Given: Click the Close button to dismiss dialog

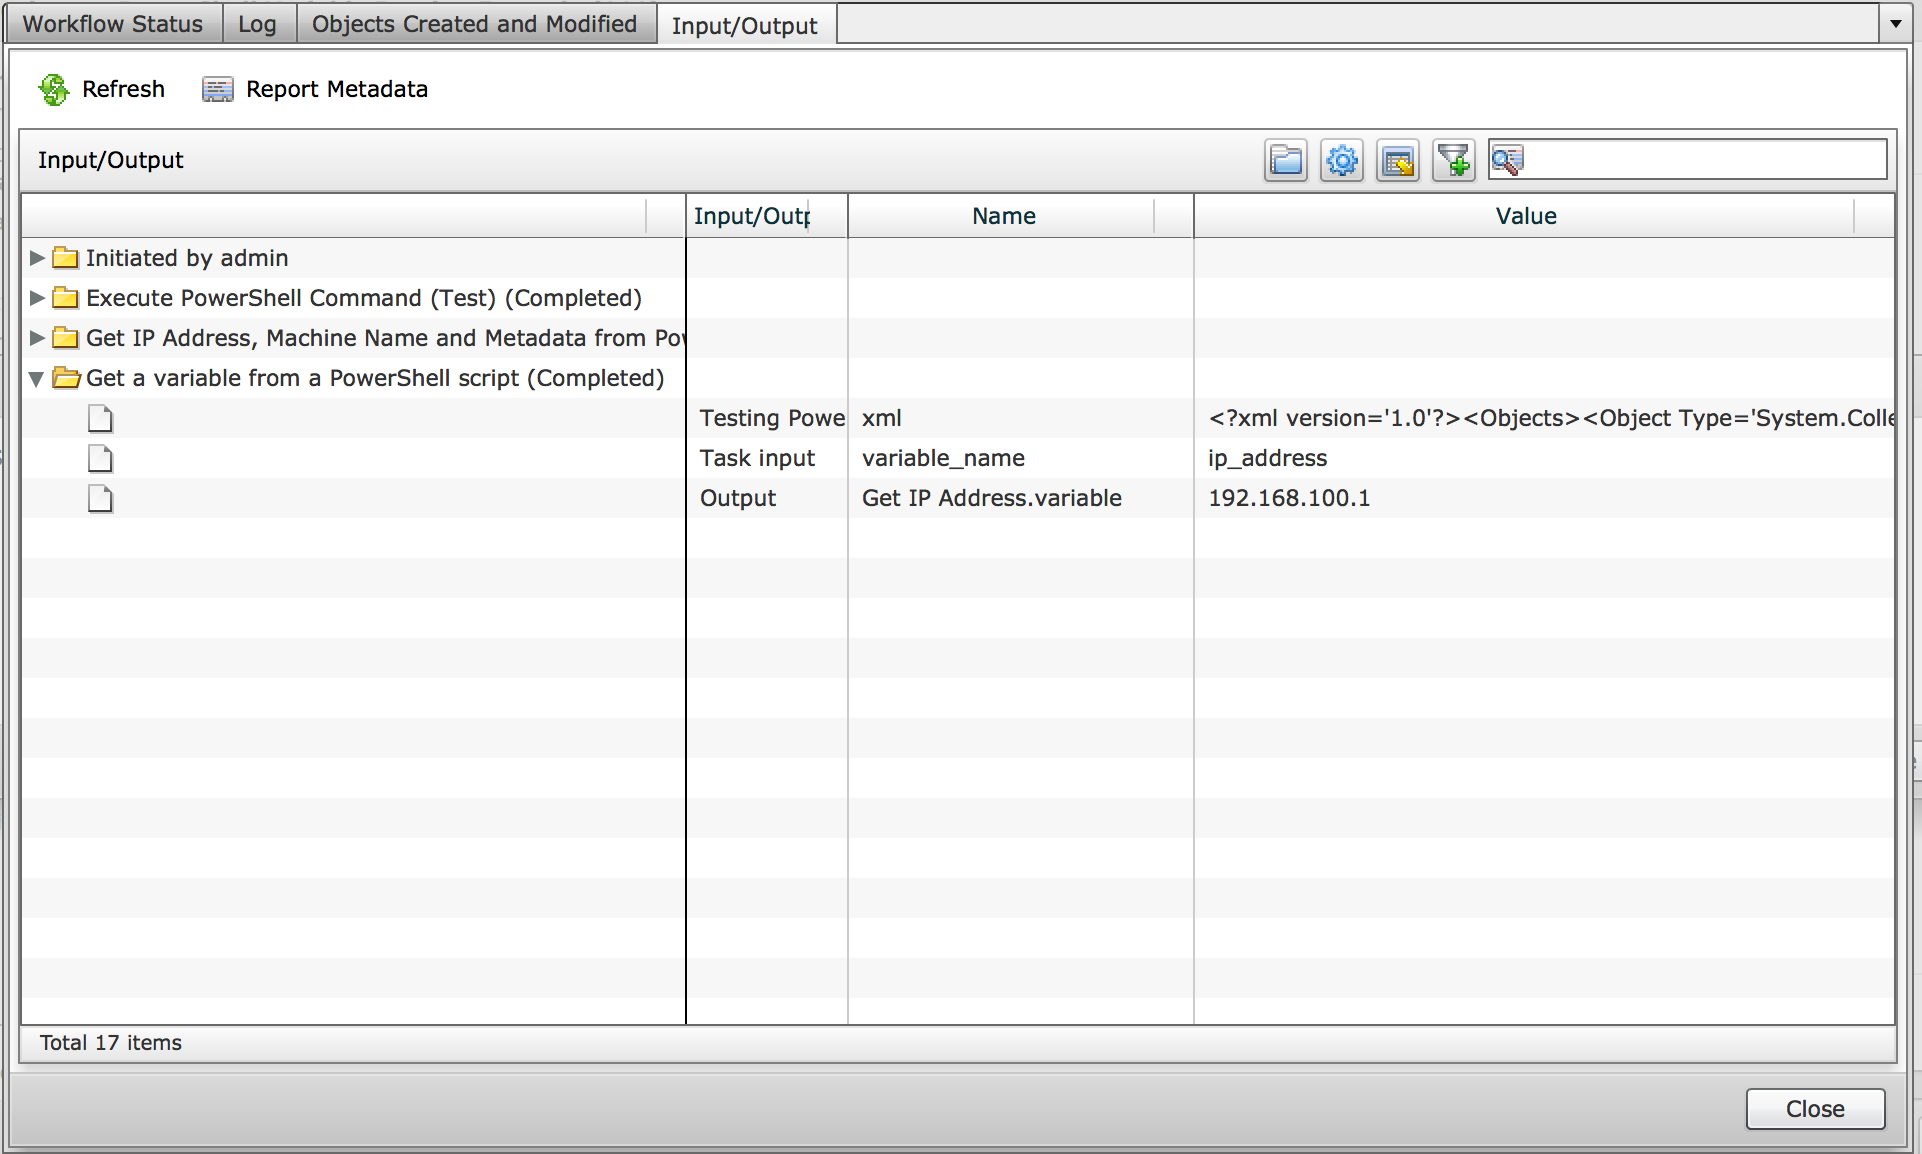Looking at the screenshot, I should tap(1812, 1109).
